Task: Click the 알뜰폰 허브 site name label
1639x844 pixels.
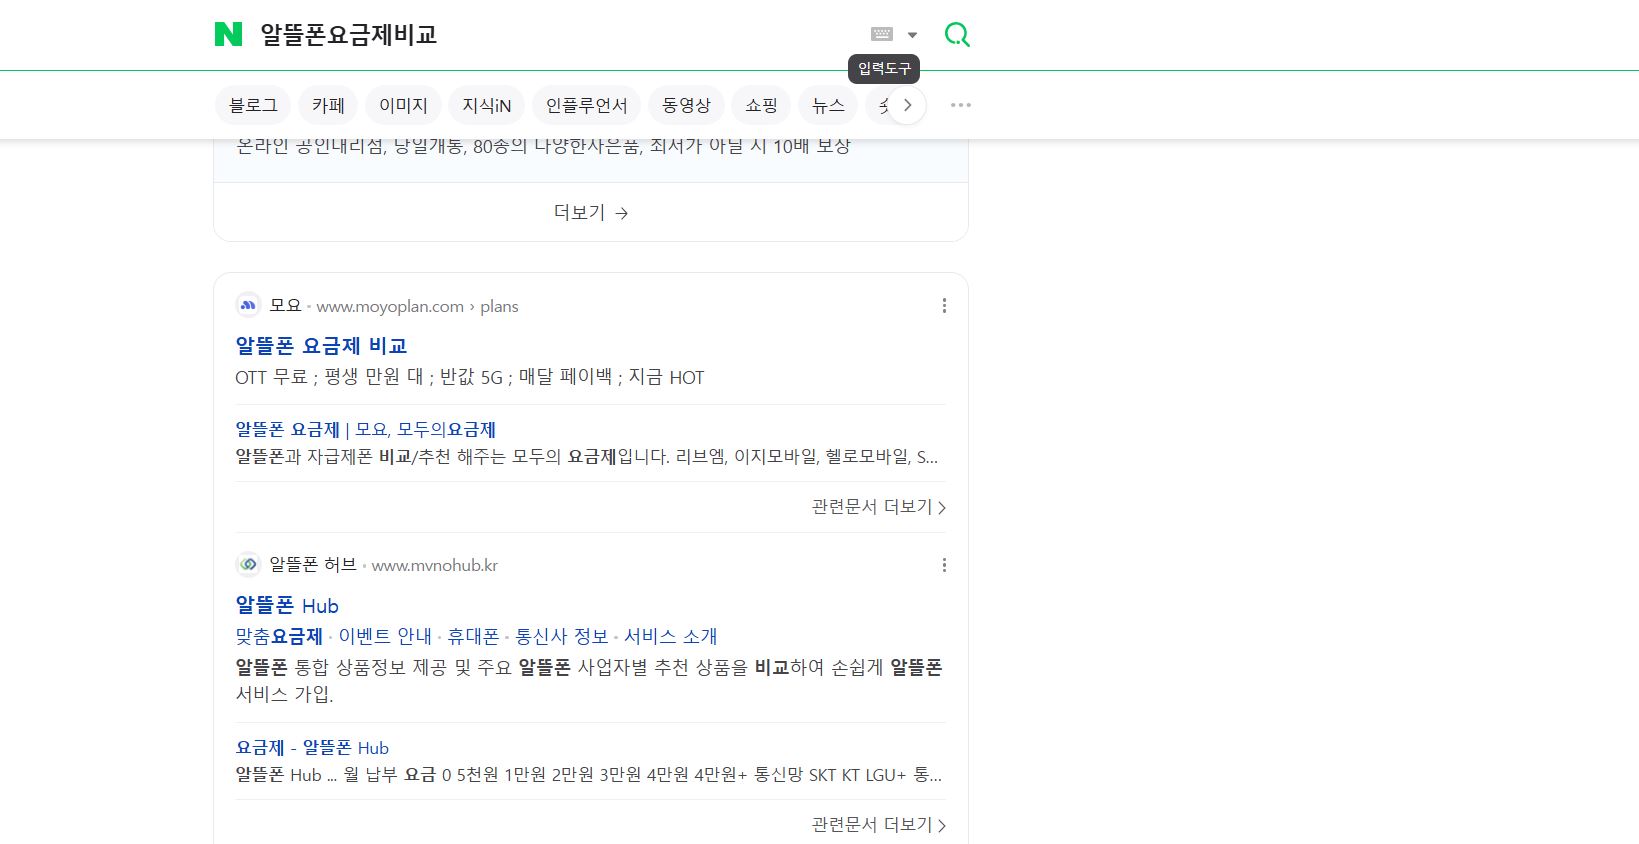Action: click(313, 565)
